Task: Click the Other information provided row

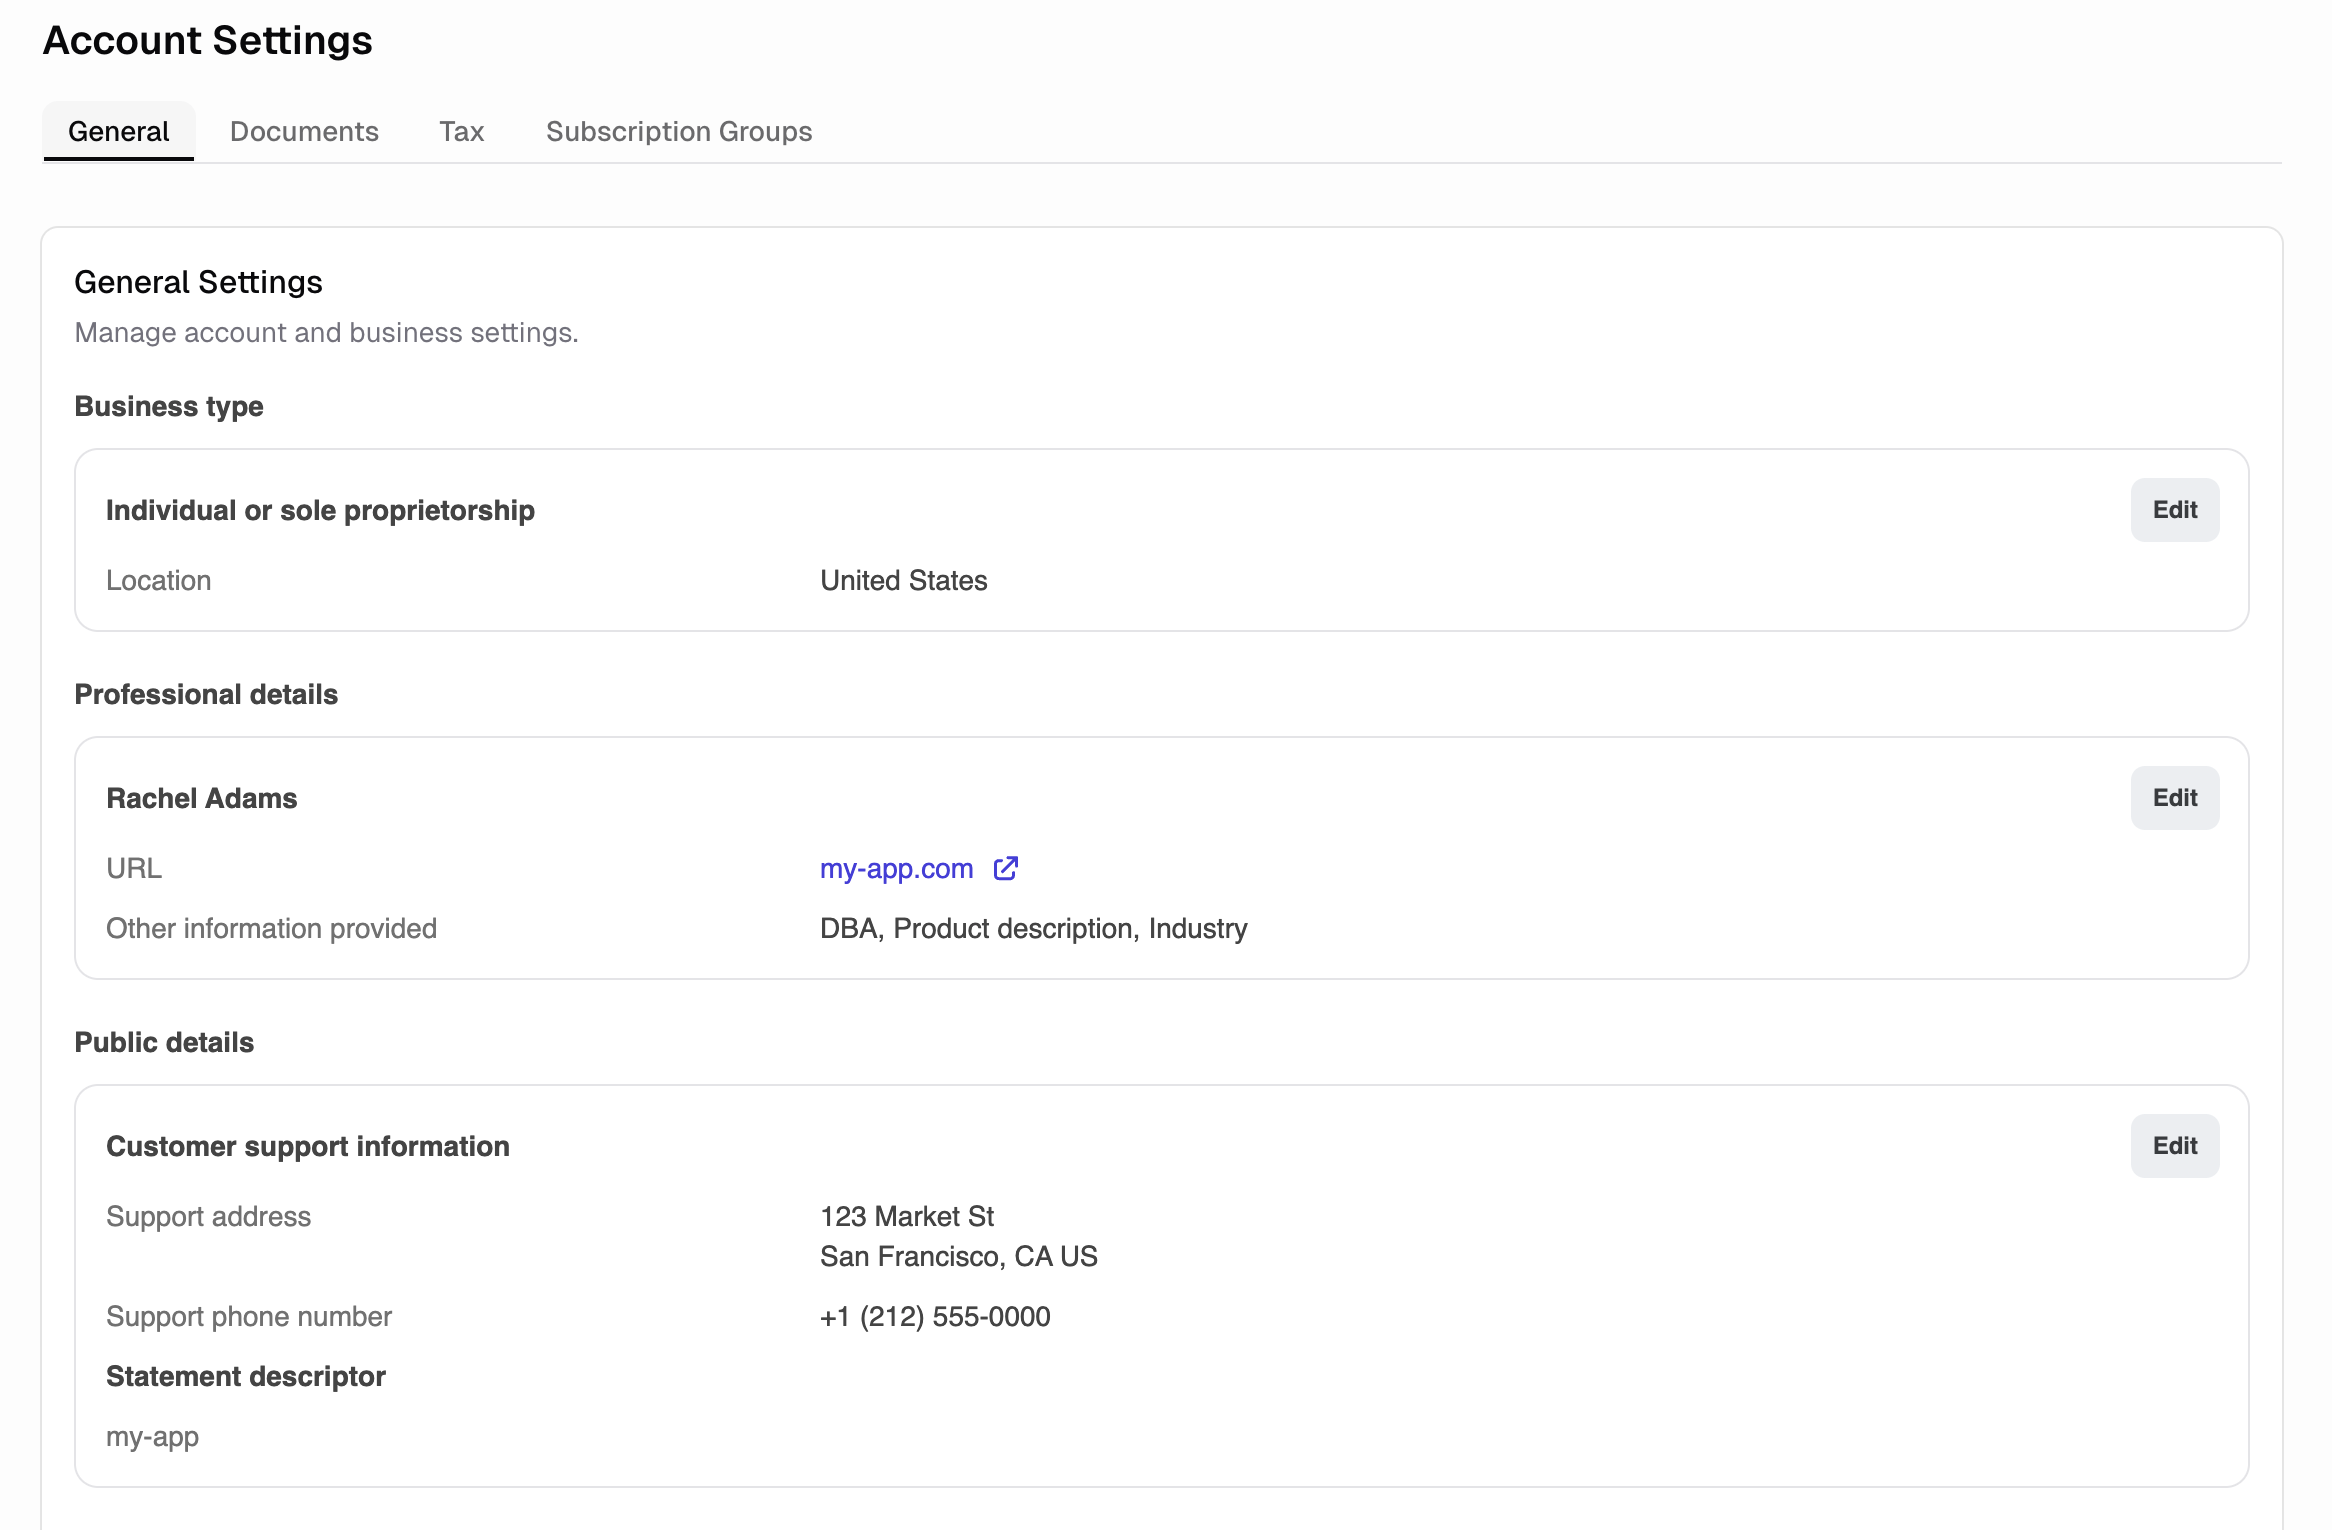Action: (271, 928)
